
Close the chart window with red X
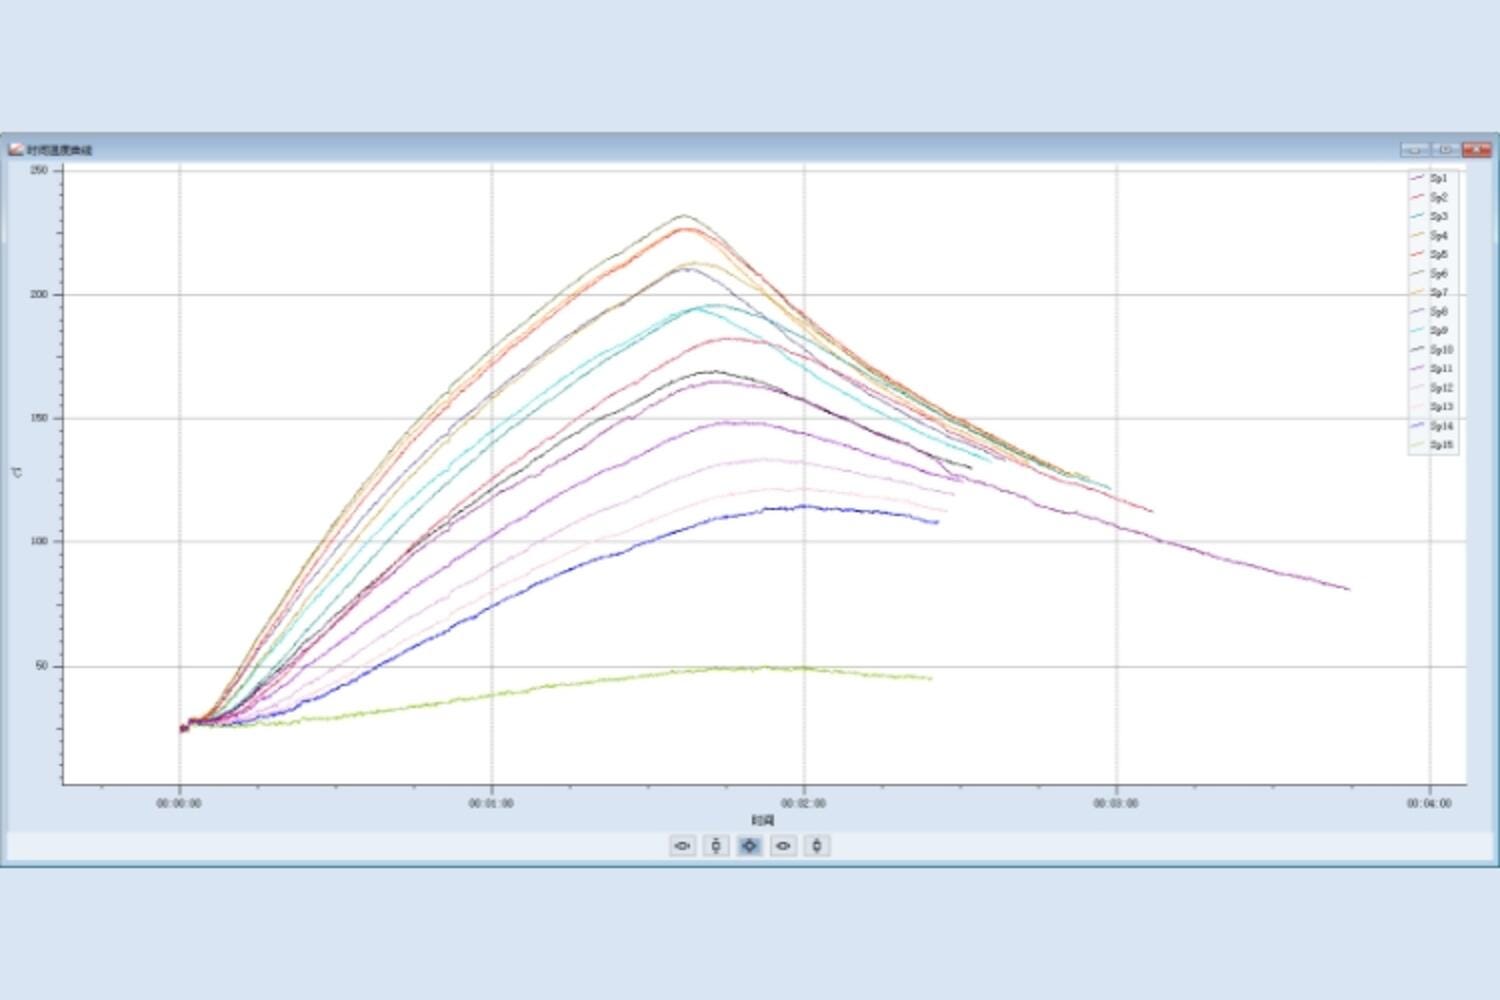click(x=1476, y=150)
